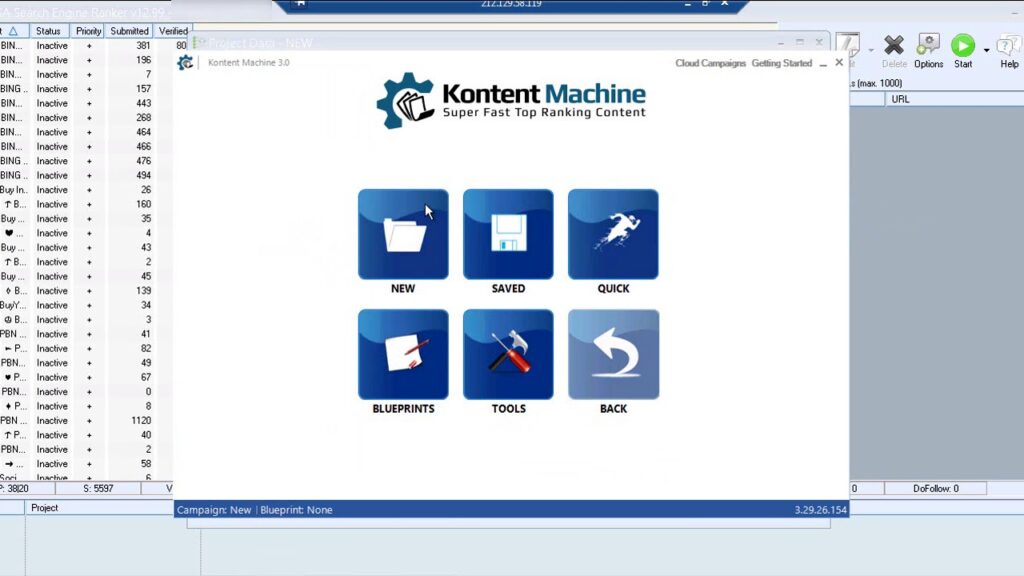Select the project row with 494 submitted

pyautogui.click(x=86, y=175)
